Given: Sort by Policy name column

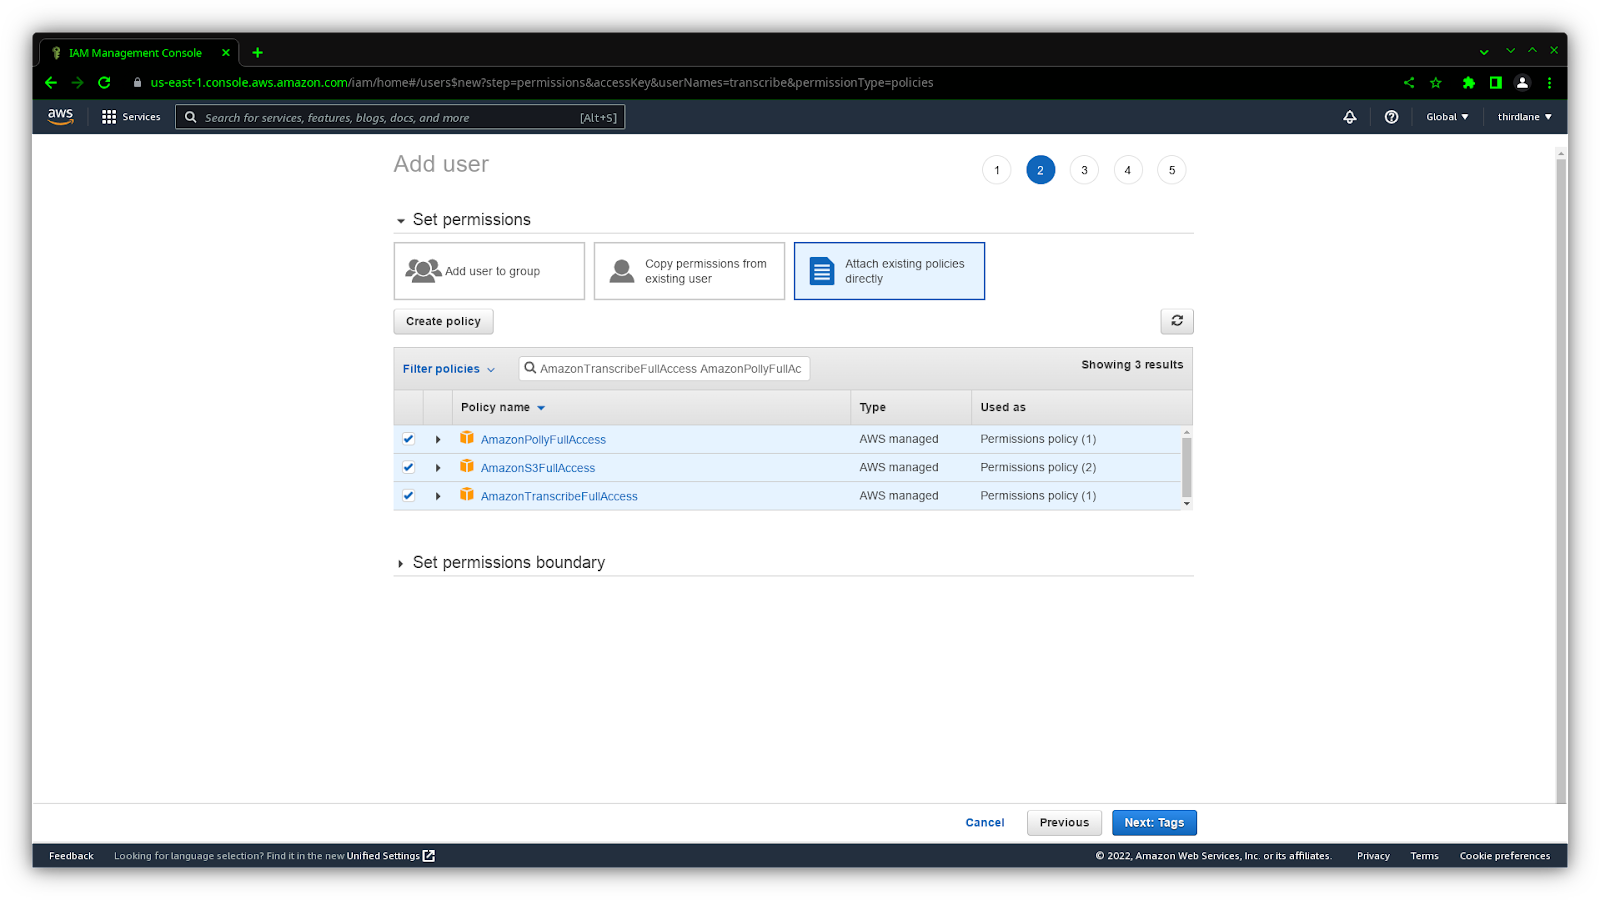Looking at the screenshot, I should (503, 407).
